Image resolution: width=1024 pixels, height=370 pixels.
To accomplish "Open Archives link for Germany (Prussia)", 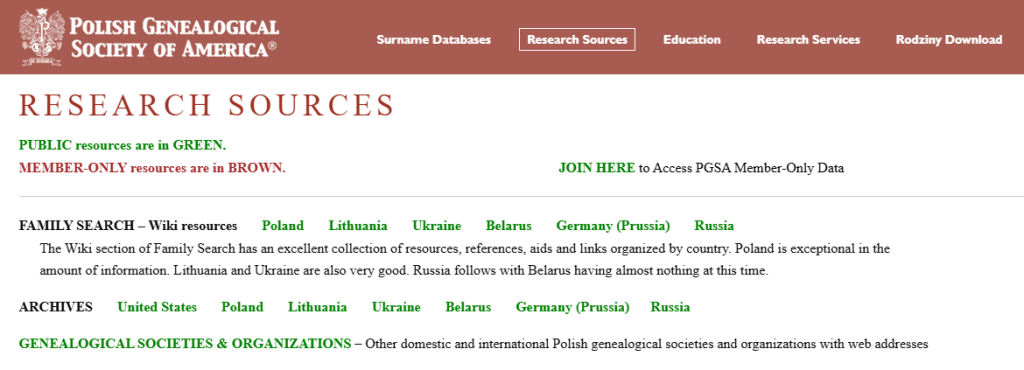I will [x=573, y=307].
